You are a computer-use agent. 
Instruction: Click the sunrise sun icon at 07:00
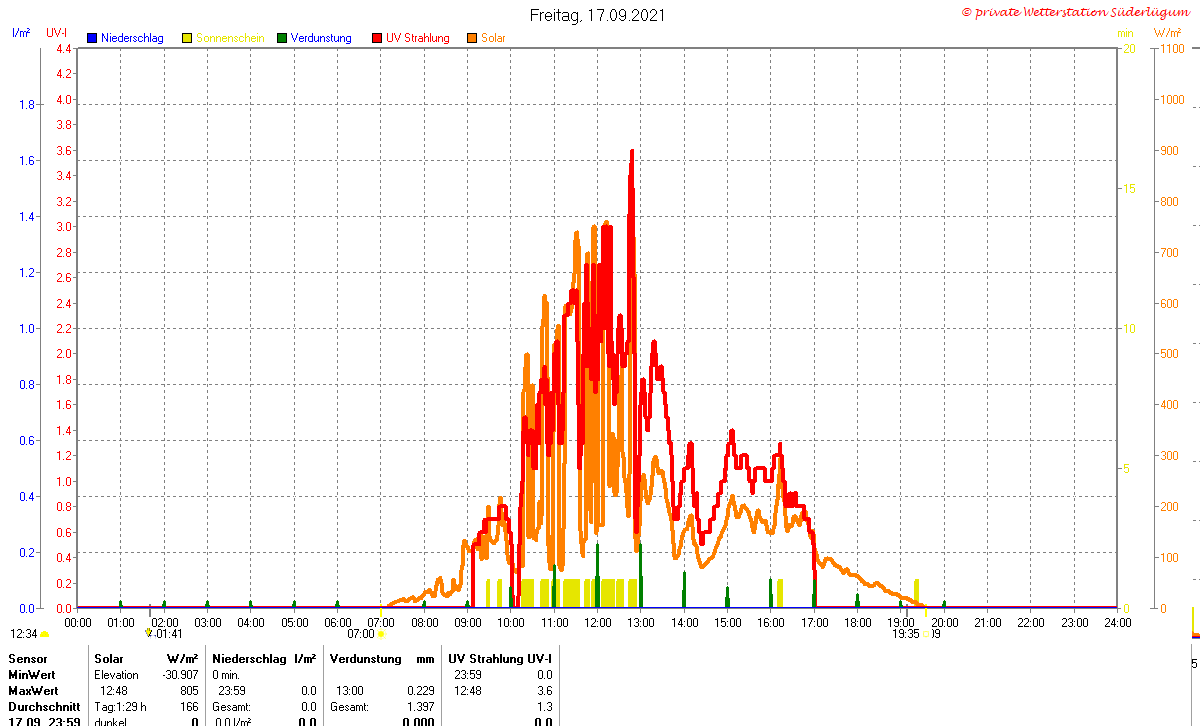click(x=381, y=634)
